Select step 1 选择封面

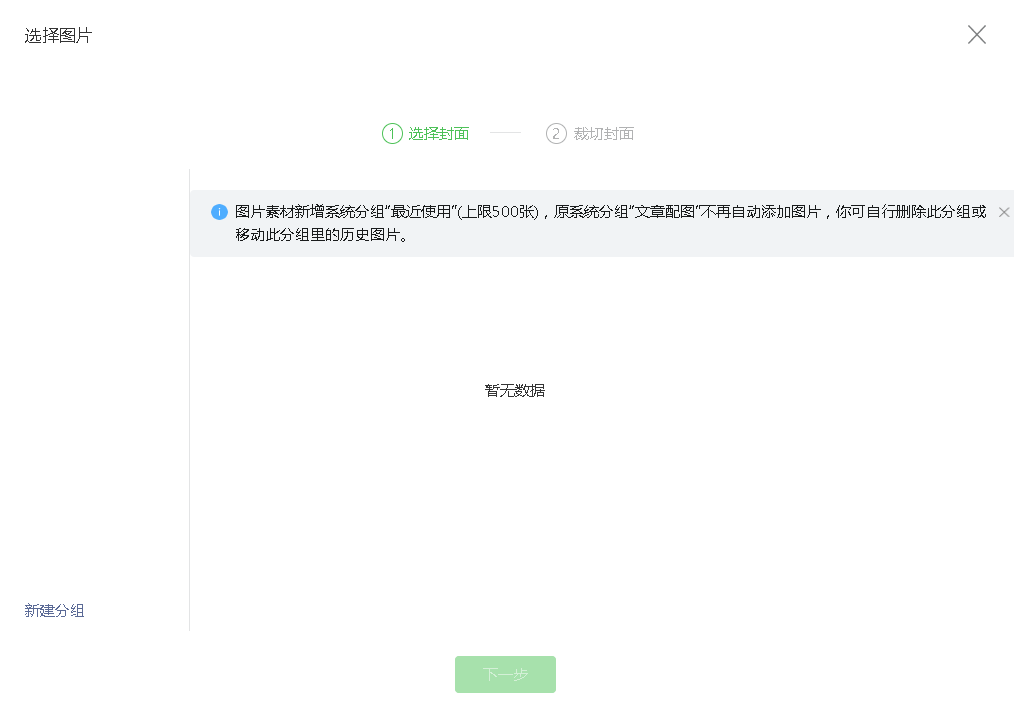coord(426,134)
